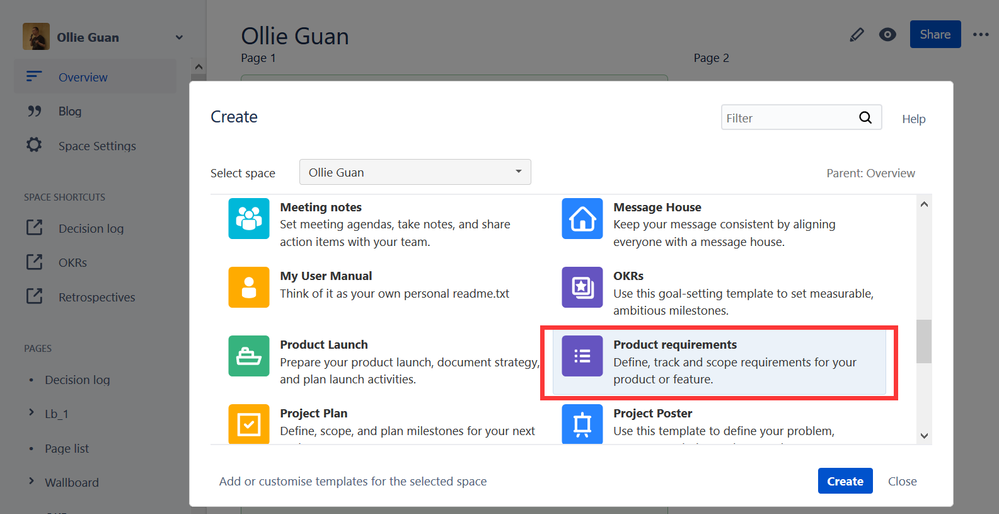Open the Retrospectives space shortcut
The width and height of the screenshot is (999, 514).
point(97,297)
